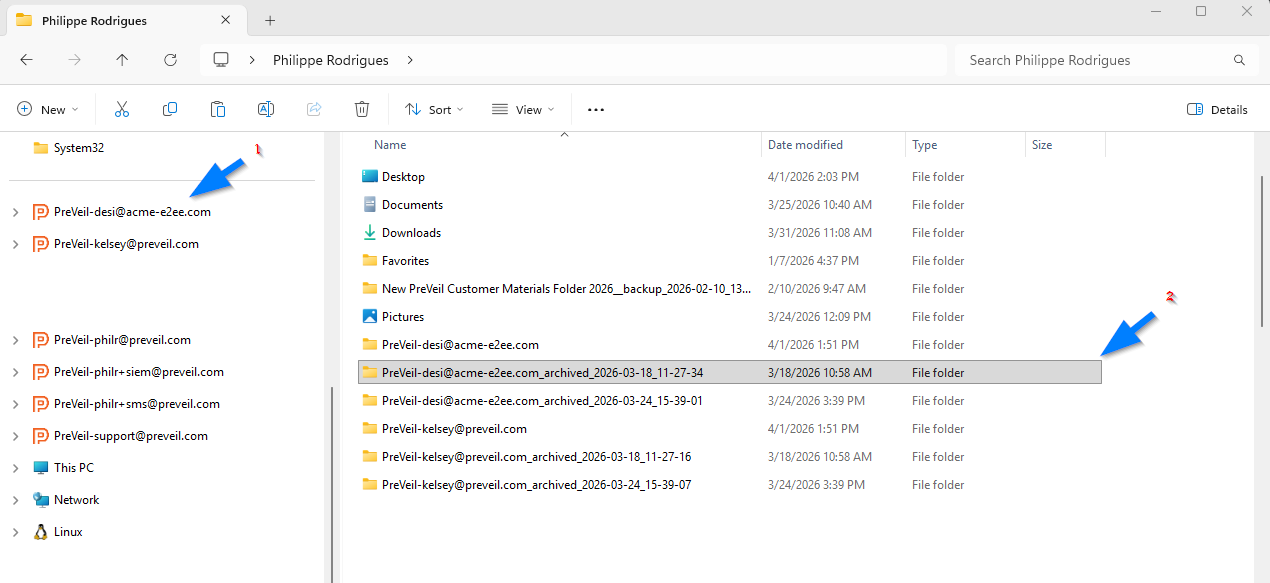The height and width of the screenshot is (583, 1270).
Task: Open the See more ellipsis menu
Action: pyautogui.click(x=596, y=109)
